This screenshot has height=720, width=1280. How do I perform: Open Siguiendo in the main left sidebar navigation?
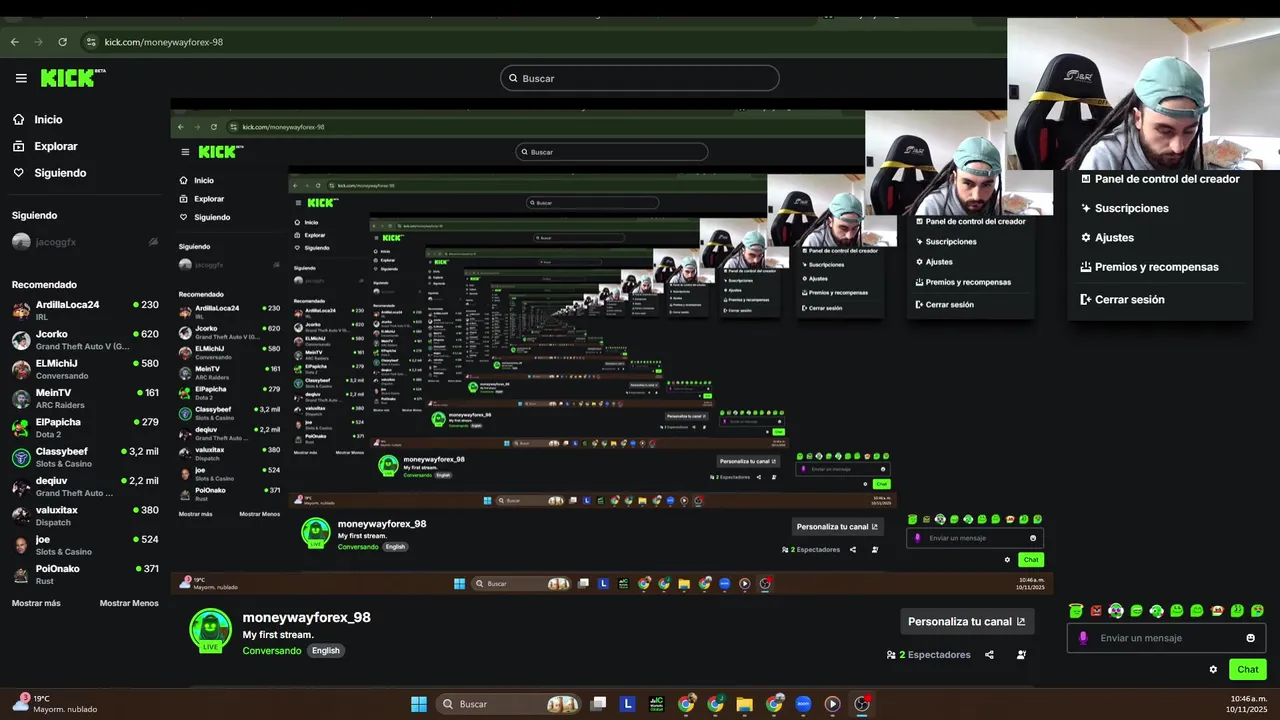[x=49, y=173]
